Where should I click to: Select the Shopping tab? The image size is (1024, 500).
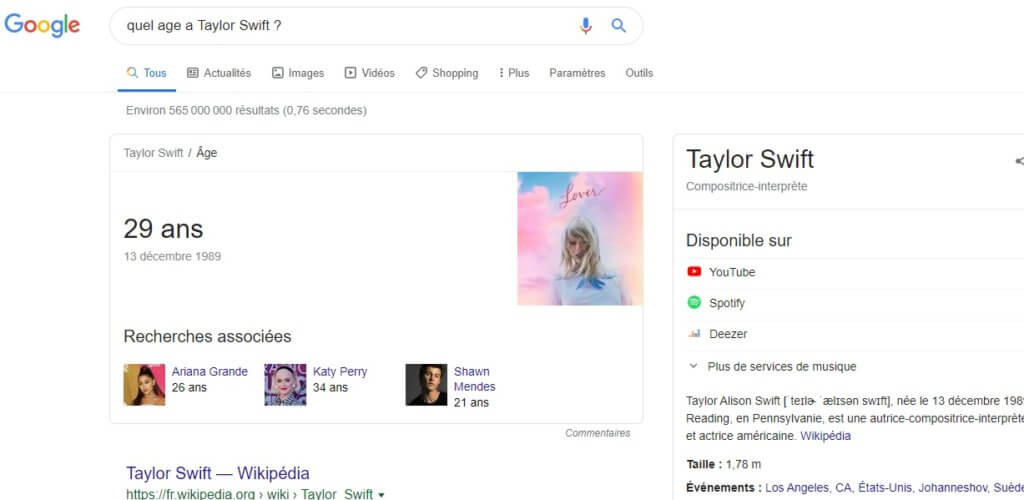pos(447,73)
